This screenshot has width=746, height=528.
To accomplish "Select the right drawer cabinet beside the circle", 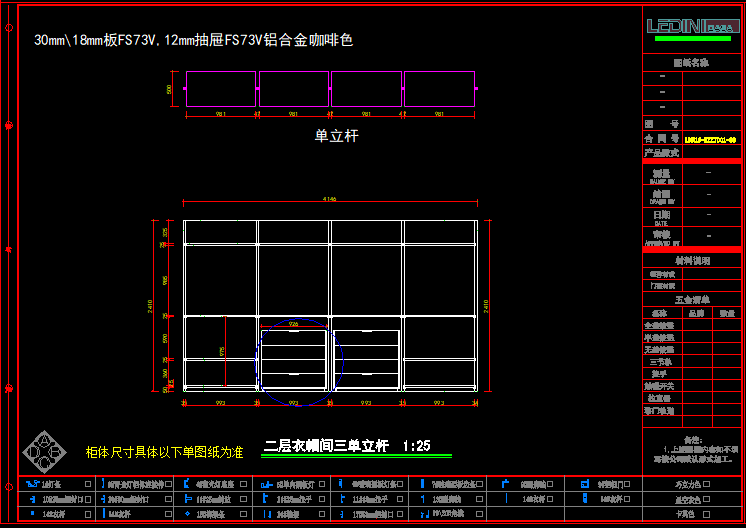I will pos(366,358).
